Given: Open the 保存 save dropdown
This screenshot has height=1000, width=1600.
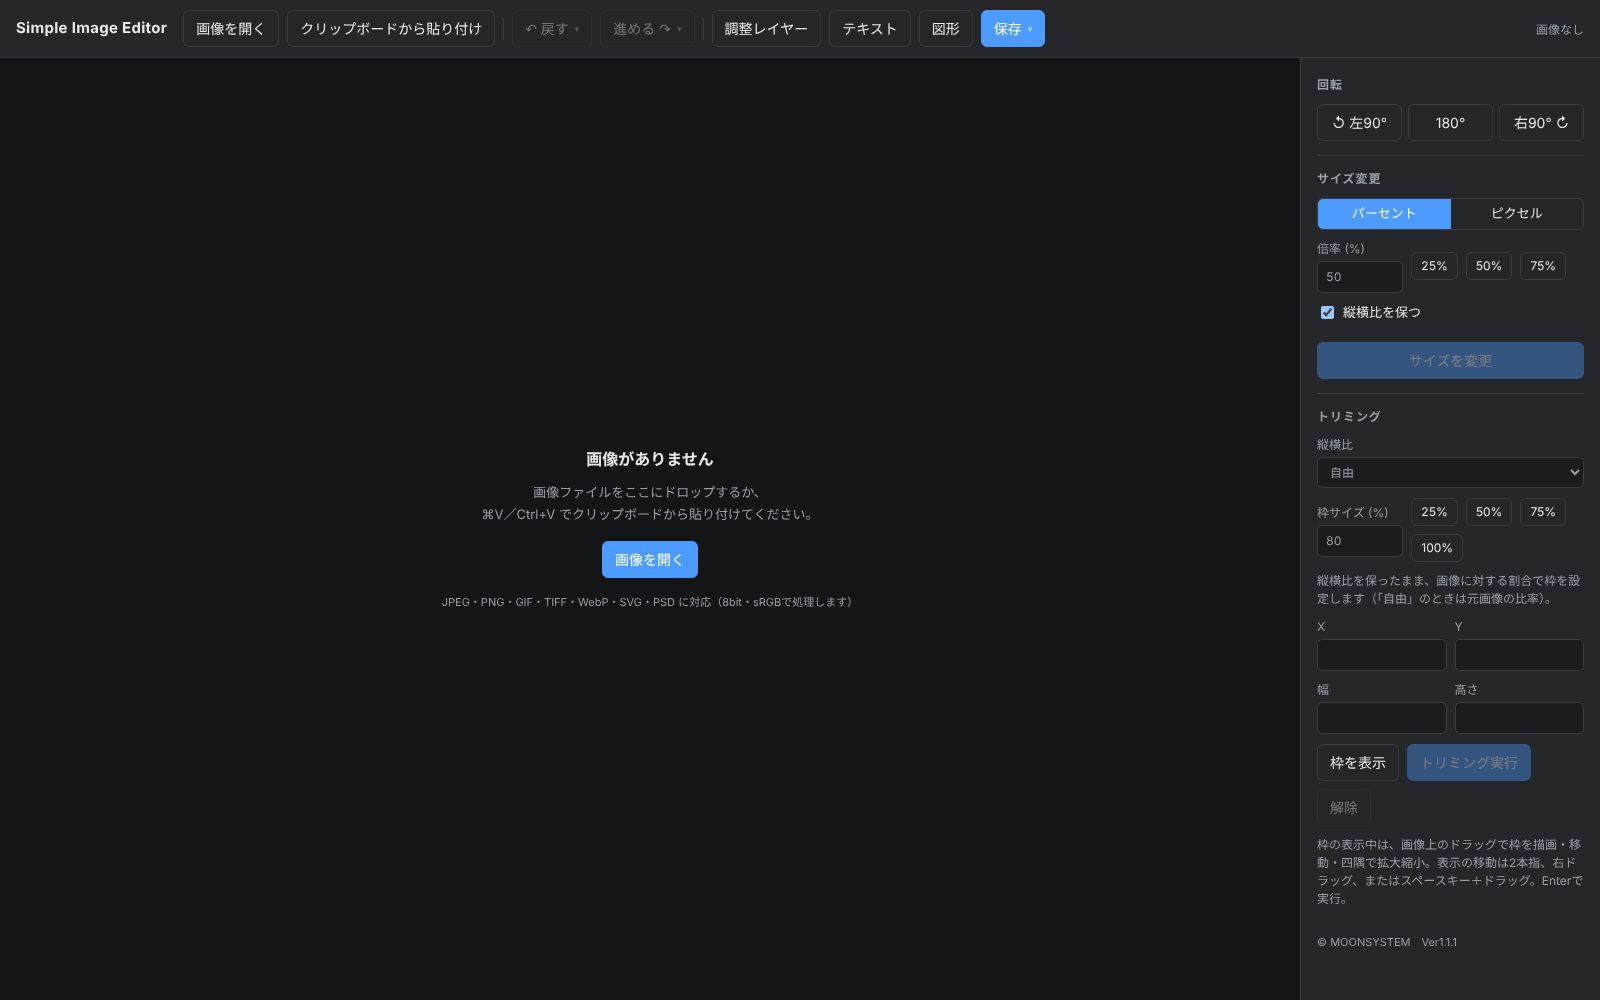Looking at the screenshot, I should 1012,29.
